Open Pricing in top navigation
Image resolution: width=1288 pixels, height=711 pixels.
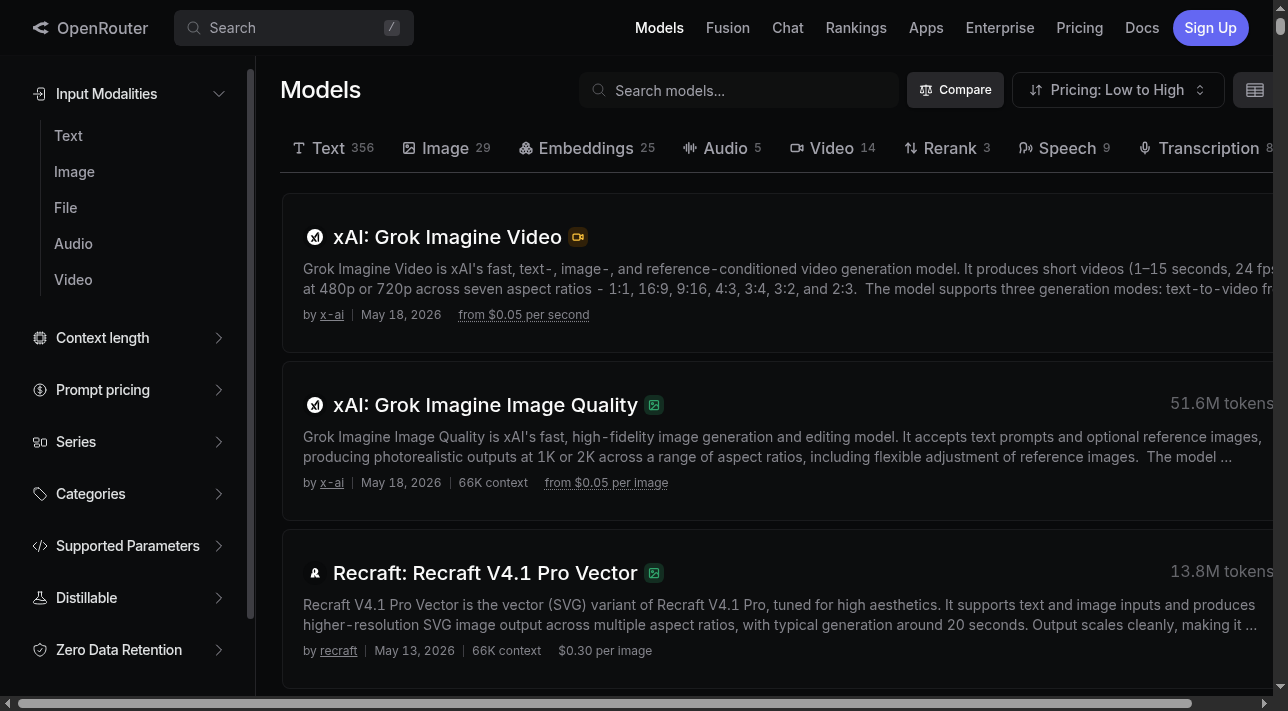(1080, 28)
